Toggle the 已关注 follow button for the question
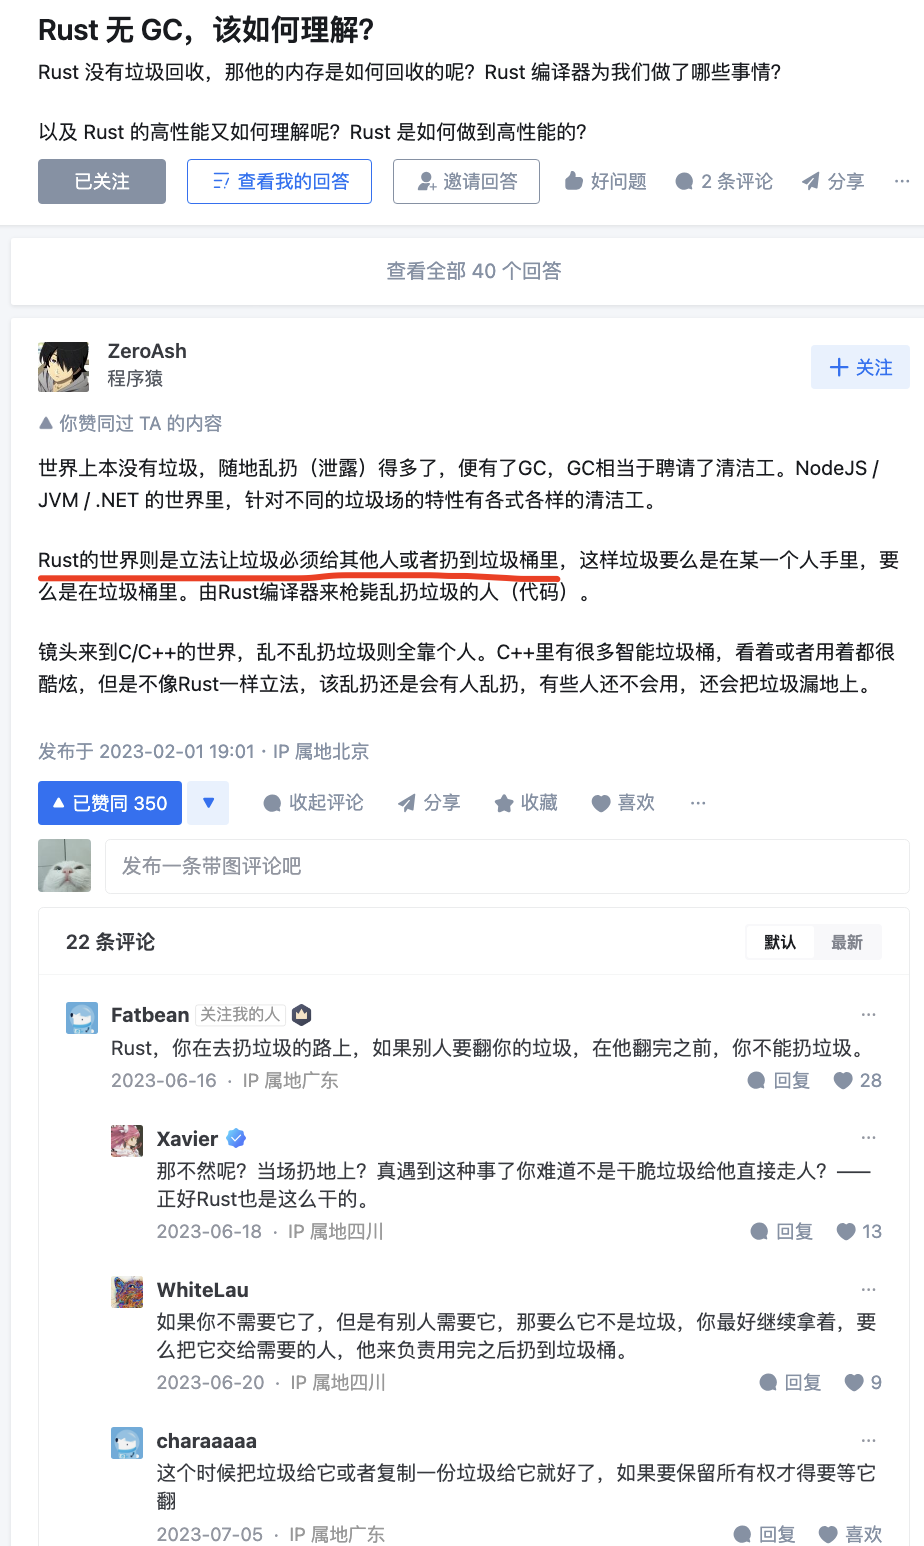Viewport: 924px width, 1546px height. pyautogui.click(x=102, y=181)
